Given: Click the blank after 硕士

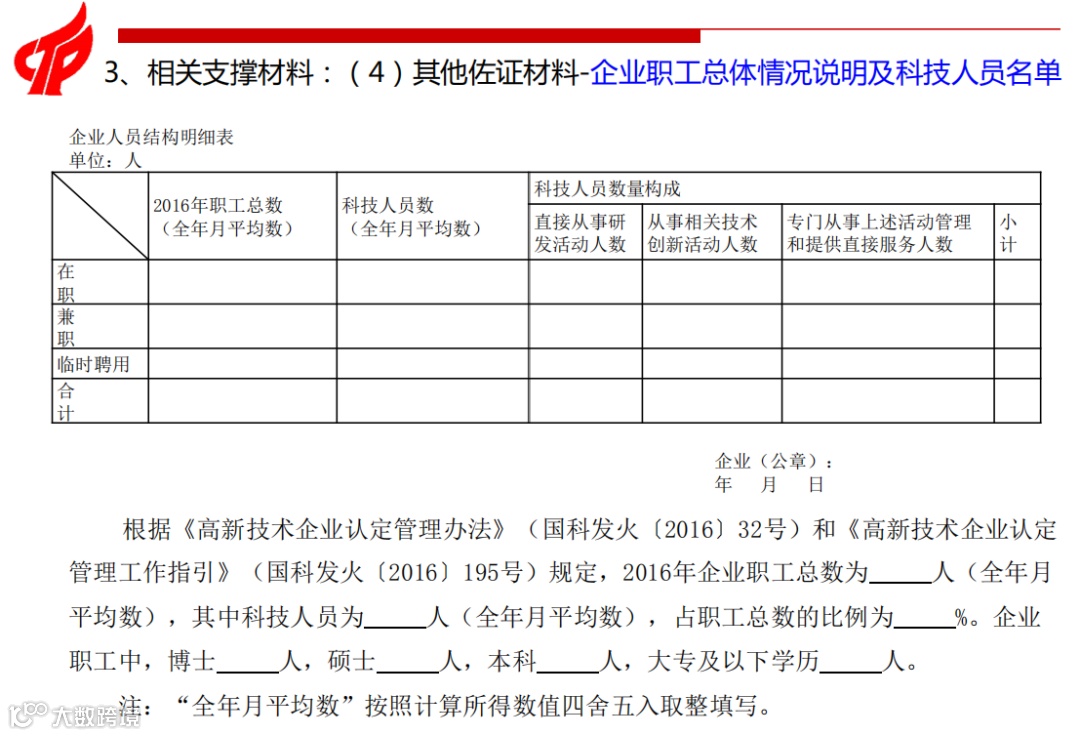Looking at the screenshot, I should tap(408, 664).
